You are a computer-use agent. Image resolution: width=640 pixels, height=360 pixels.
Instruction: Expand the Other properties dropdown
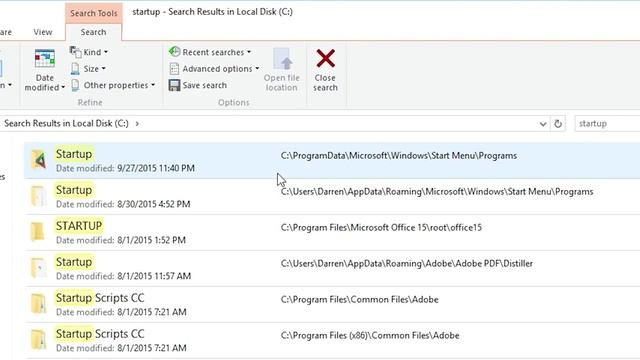(113, 85)
